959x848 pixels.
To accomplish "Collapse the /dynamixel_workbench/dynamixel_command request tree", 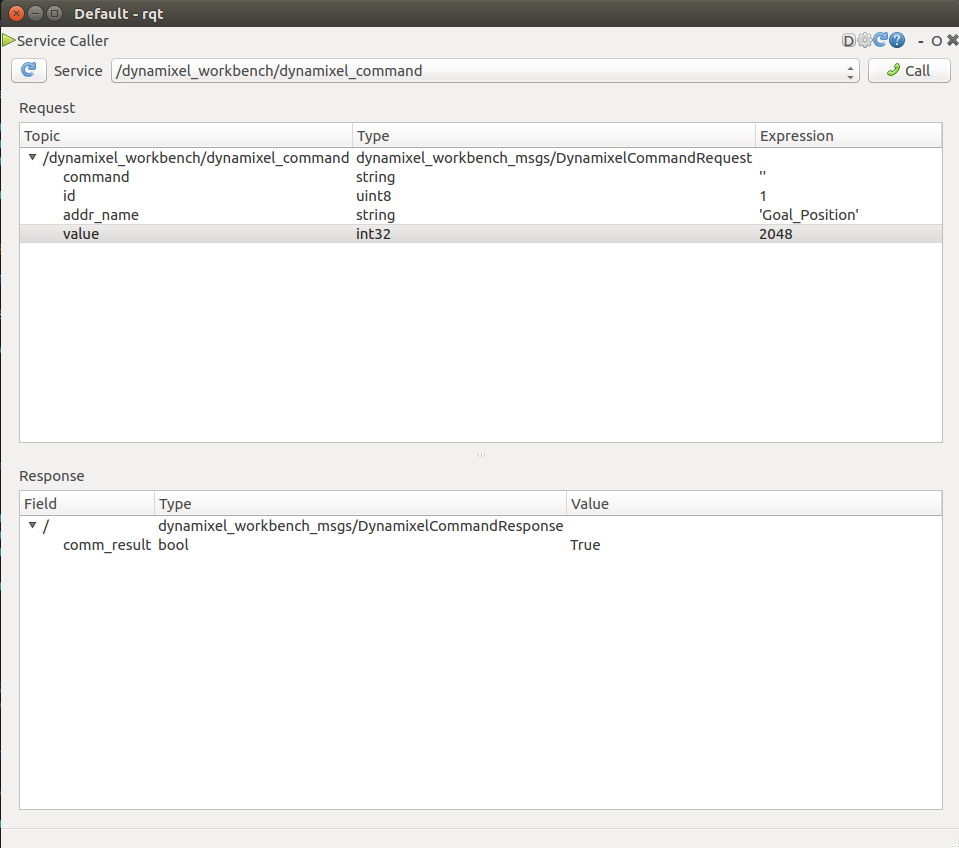I will [x=32, y=158].
